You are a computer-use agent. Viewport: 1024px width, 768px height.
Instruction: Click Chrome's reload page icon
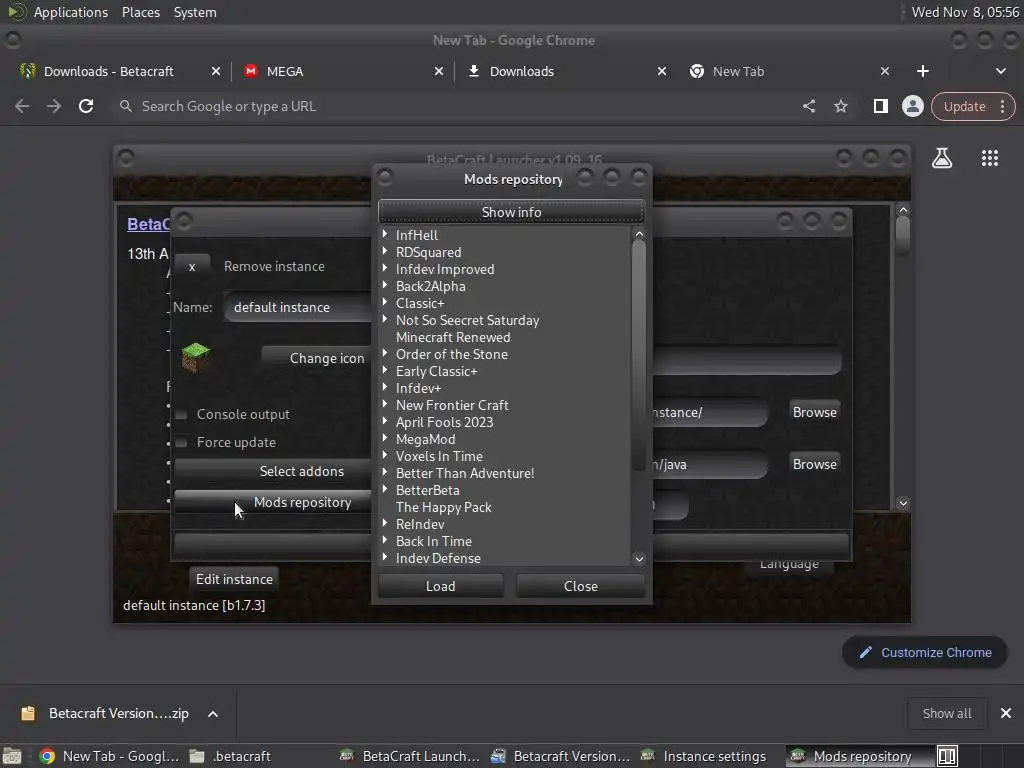tap(86, 106)
